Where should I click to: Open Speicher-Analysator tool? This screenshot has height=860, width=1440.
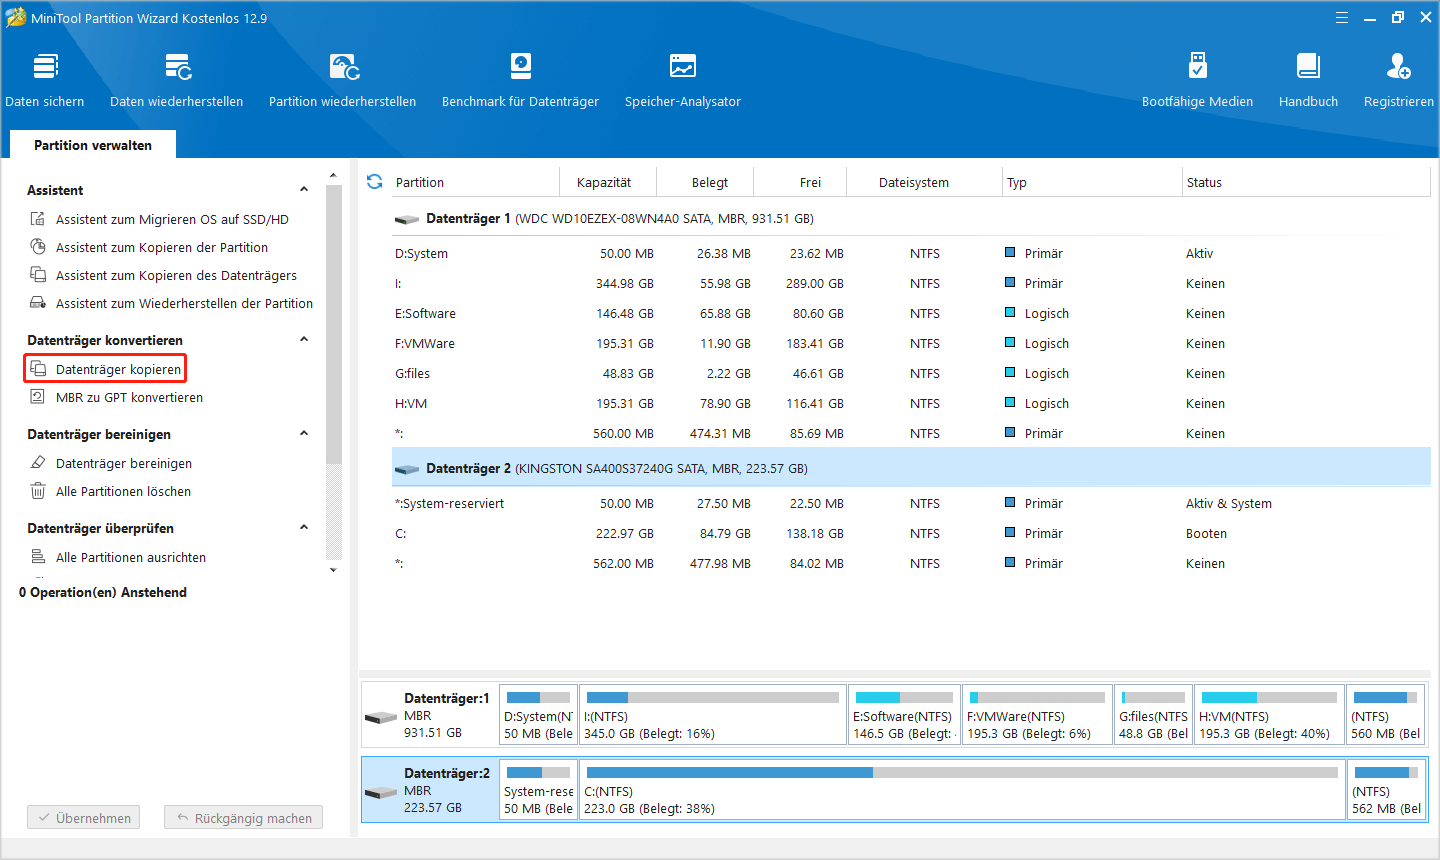[683, 80]
